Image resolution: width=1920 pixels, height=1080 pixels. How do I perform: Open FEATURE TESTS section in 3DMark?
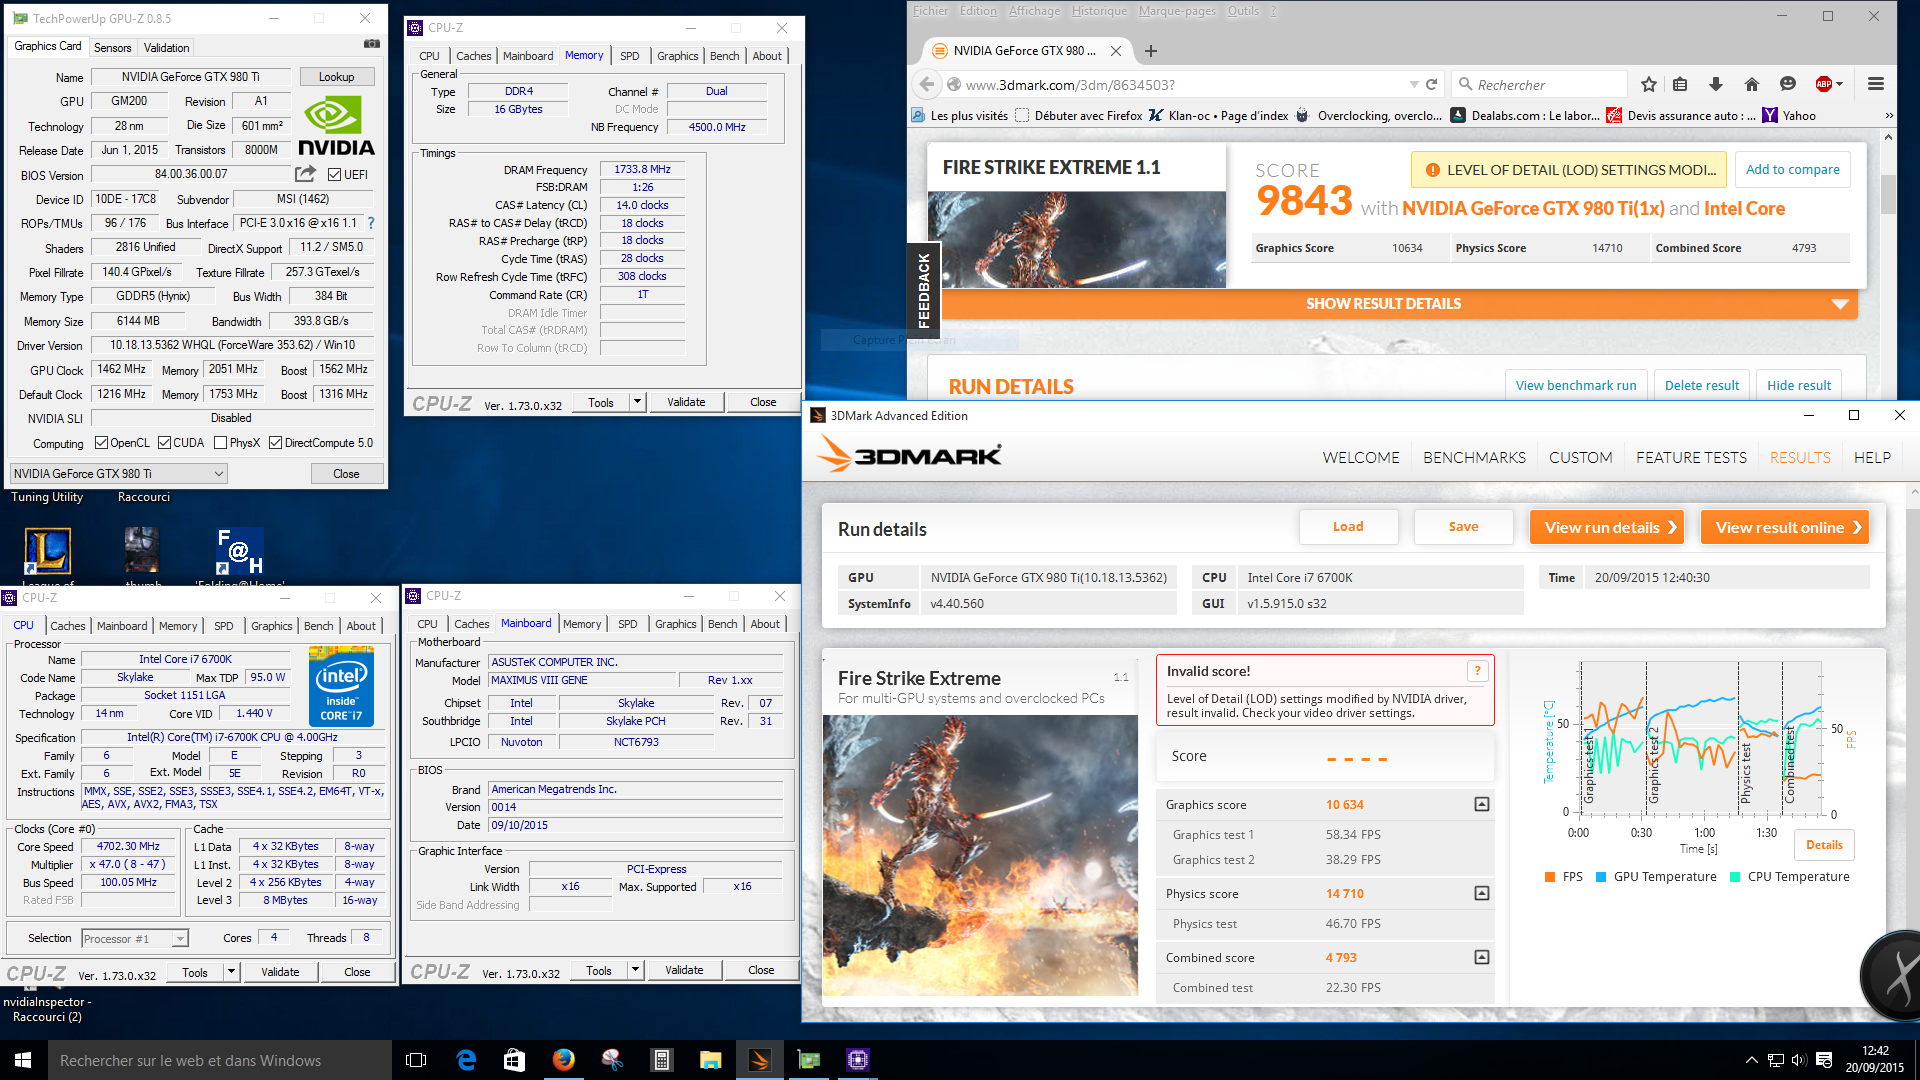point(1691,458)
